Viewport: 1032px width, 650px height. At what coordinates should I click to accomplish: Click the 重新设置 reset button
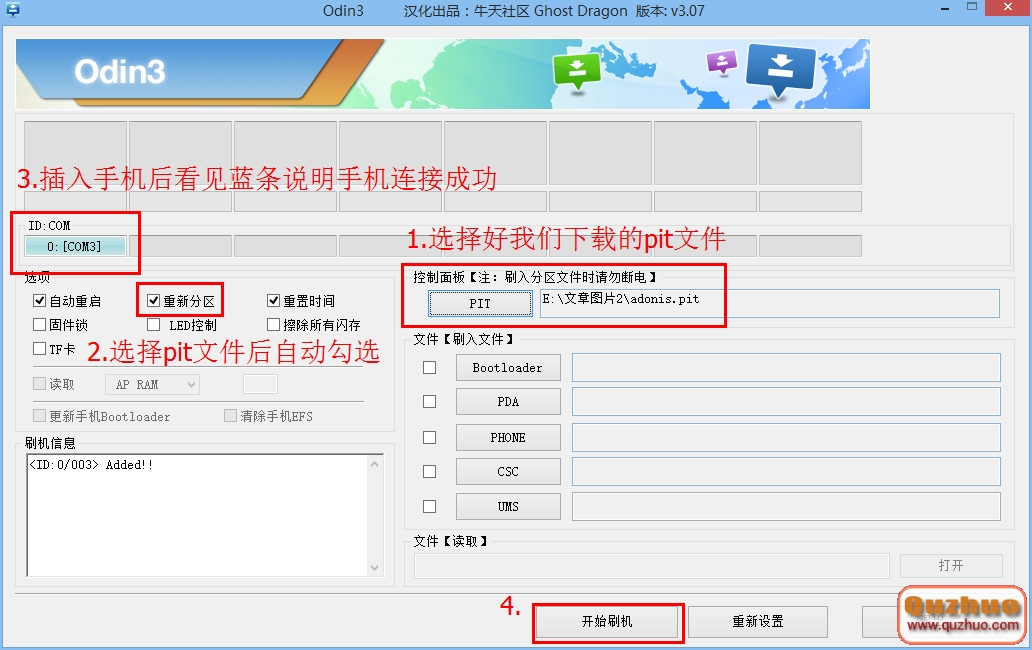point(757,621)
